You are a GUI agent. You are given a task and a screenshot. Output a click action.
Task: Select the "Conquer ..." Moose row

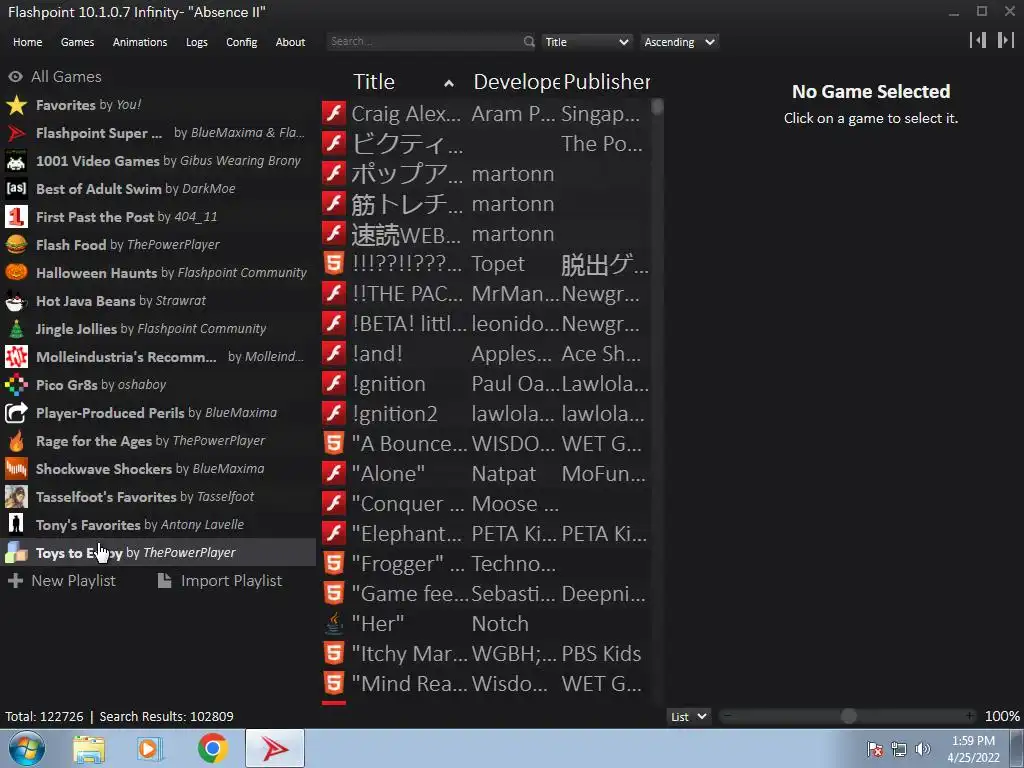point(486,504)
